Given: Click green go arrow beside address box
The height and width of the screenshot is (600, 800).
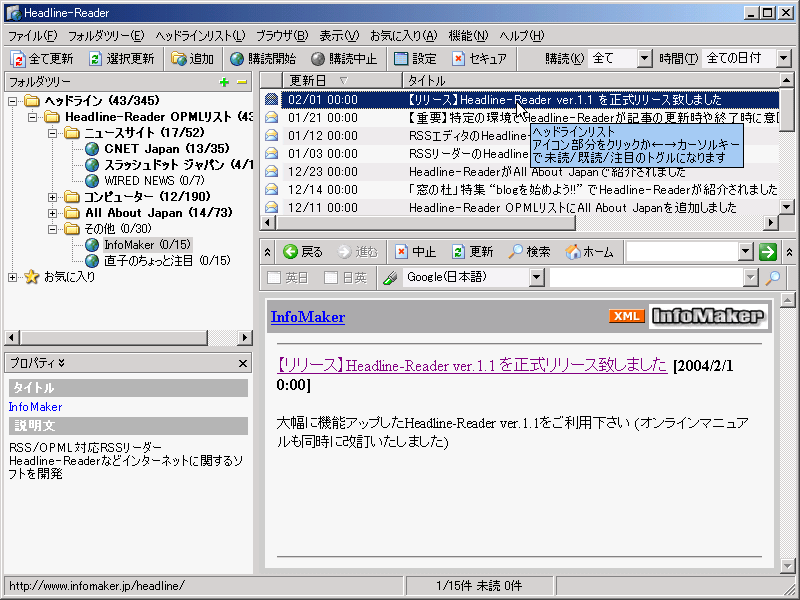Looking at the screenshot, I should coord(767,252).
